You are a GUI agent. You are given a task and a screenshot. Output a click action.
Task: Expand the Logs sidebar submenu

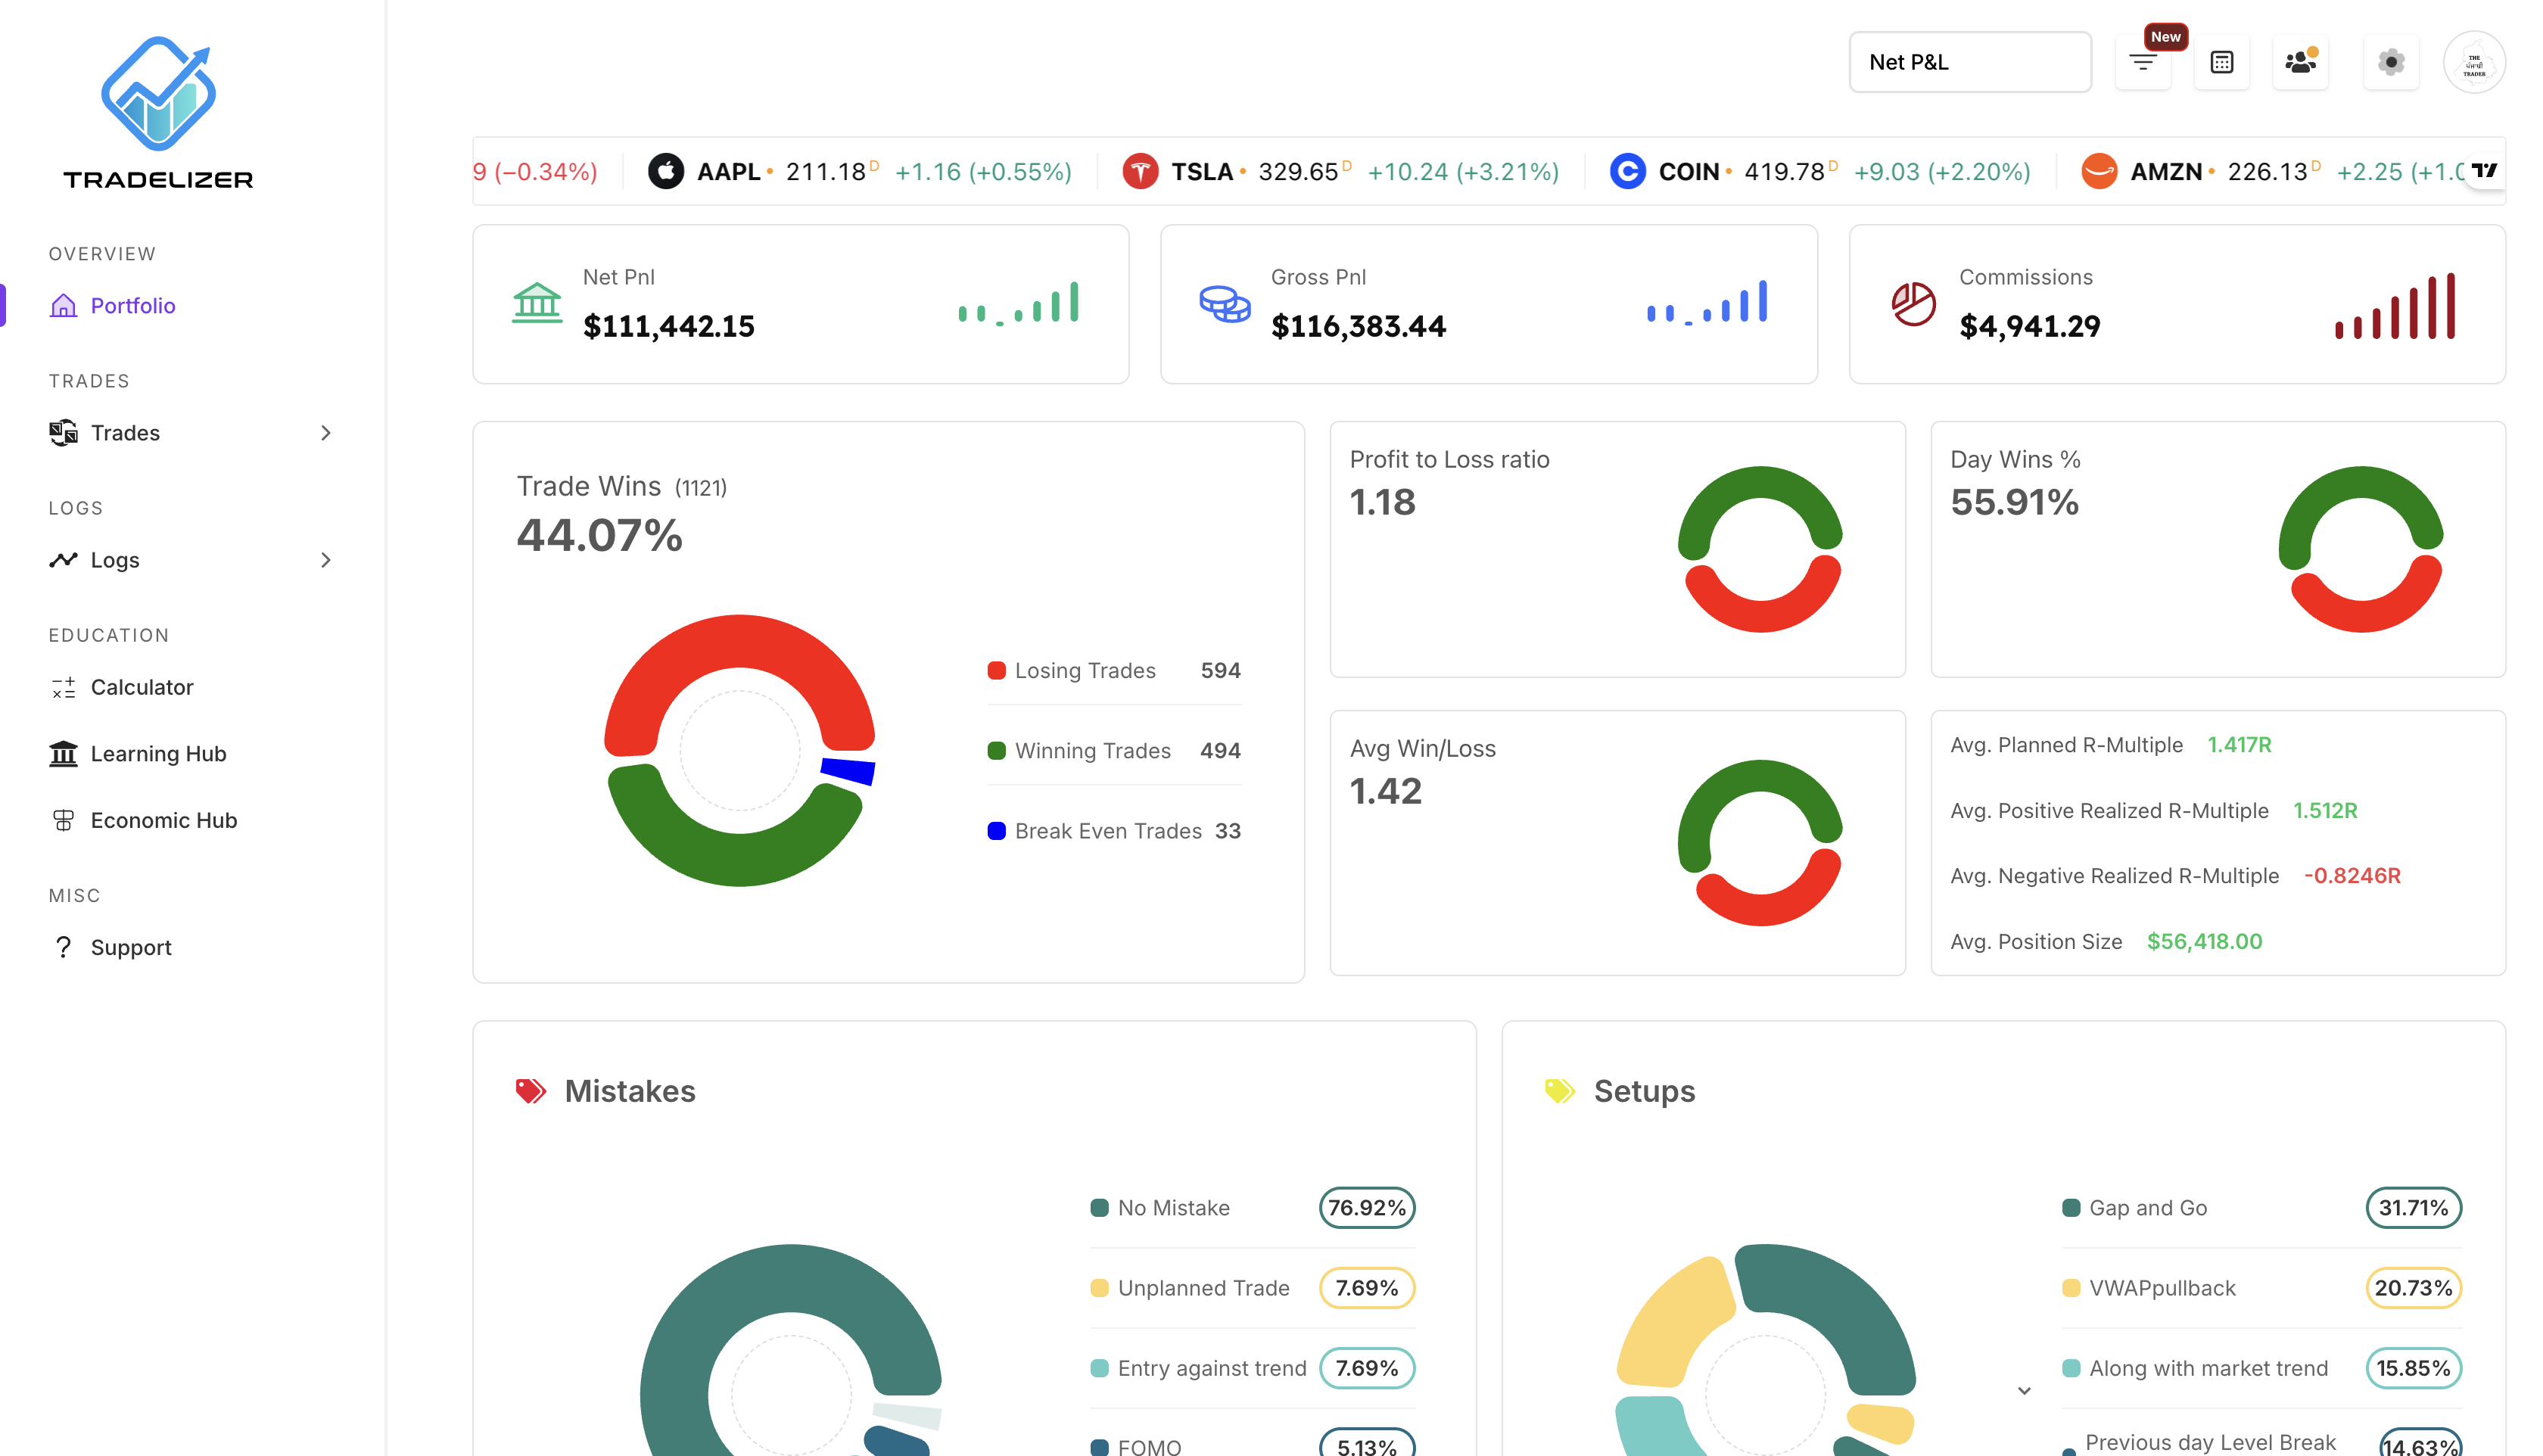coord(325,560)
